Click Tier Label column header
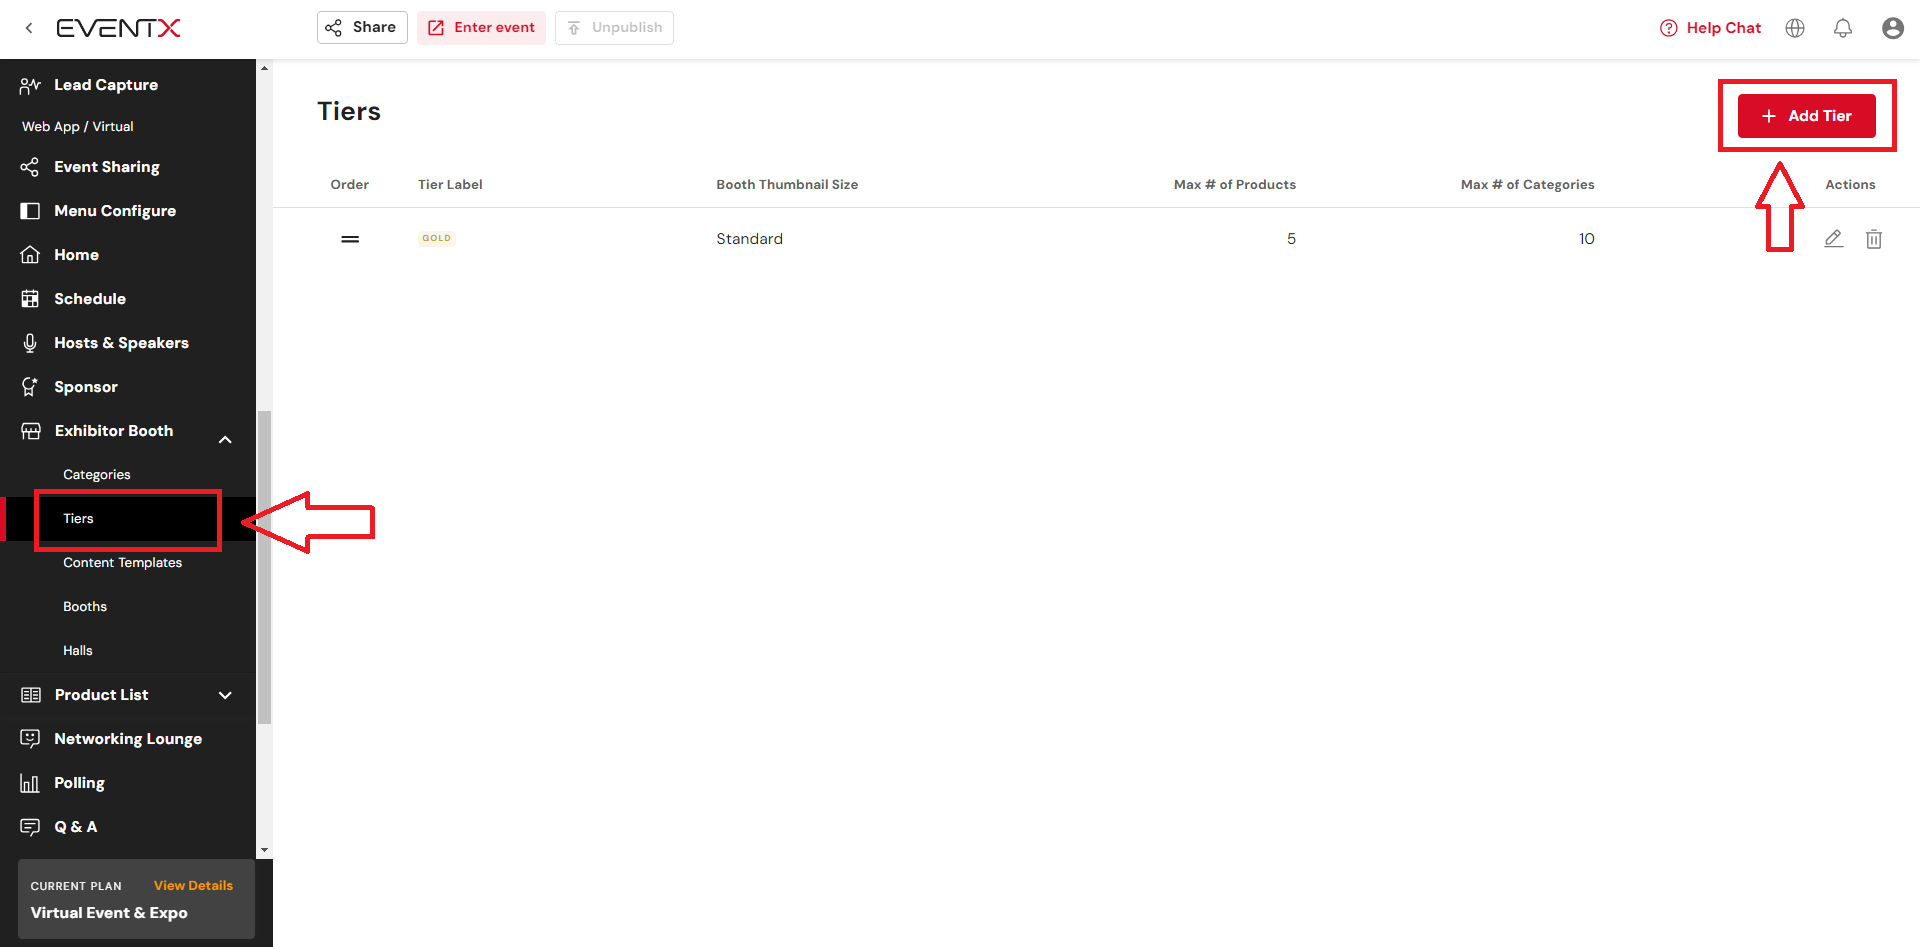Viewport: 1920px width, 947px height. [x=450, y=185]
